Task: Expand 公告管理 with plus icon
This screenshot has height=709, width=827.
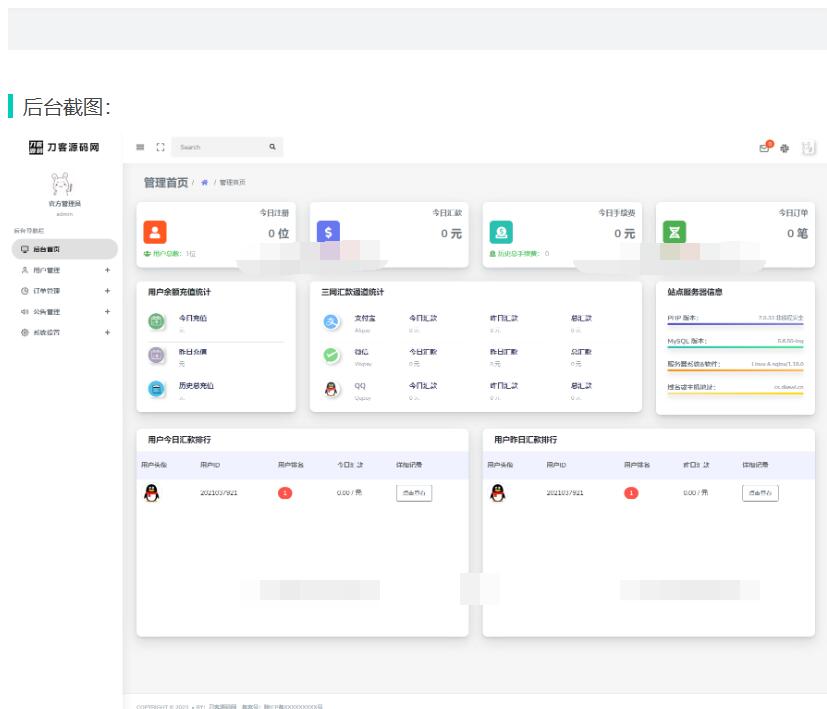Action: click(x=107, y=312)
